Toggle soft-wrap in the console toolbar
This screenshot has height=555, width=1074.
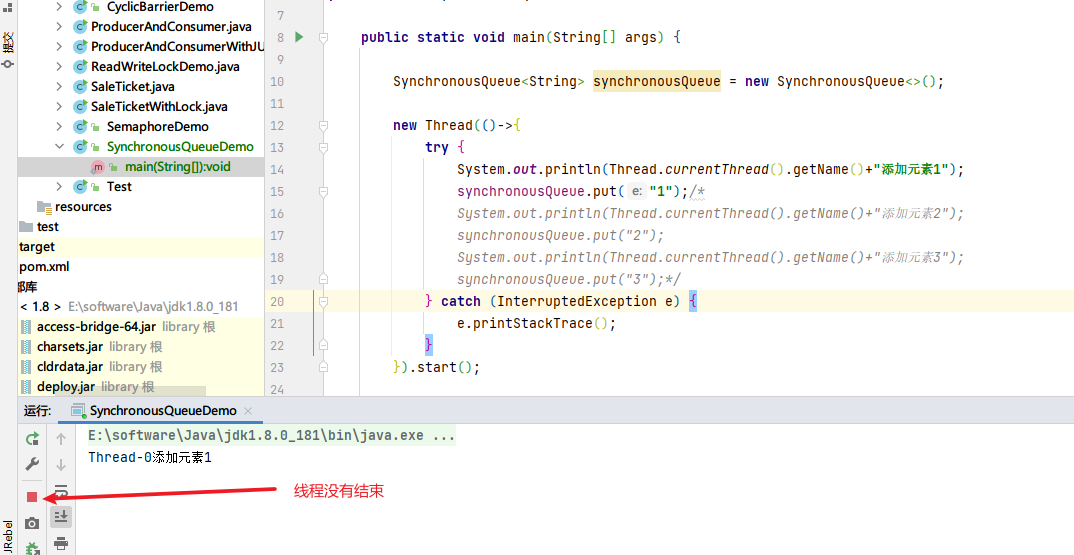click(x=61, y=491)
